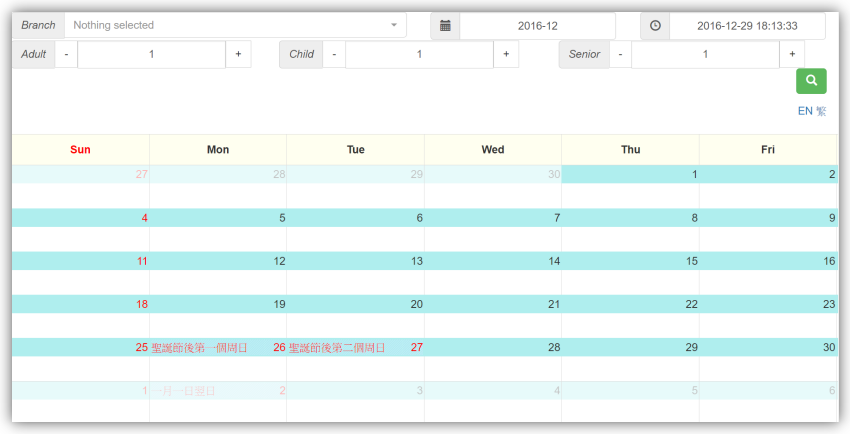Decrease the Senior count with minus
Viewport: 850px width, 434px height.
pos(620,54)
